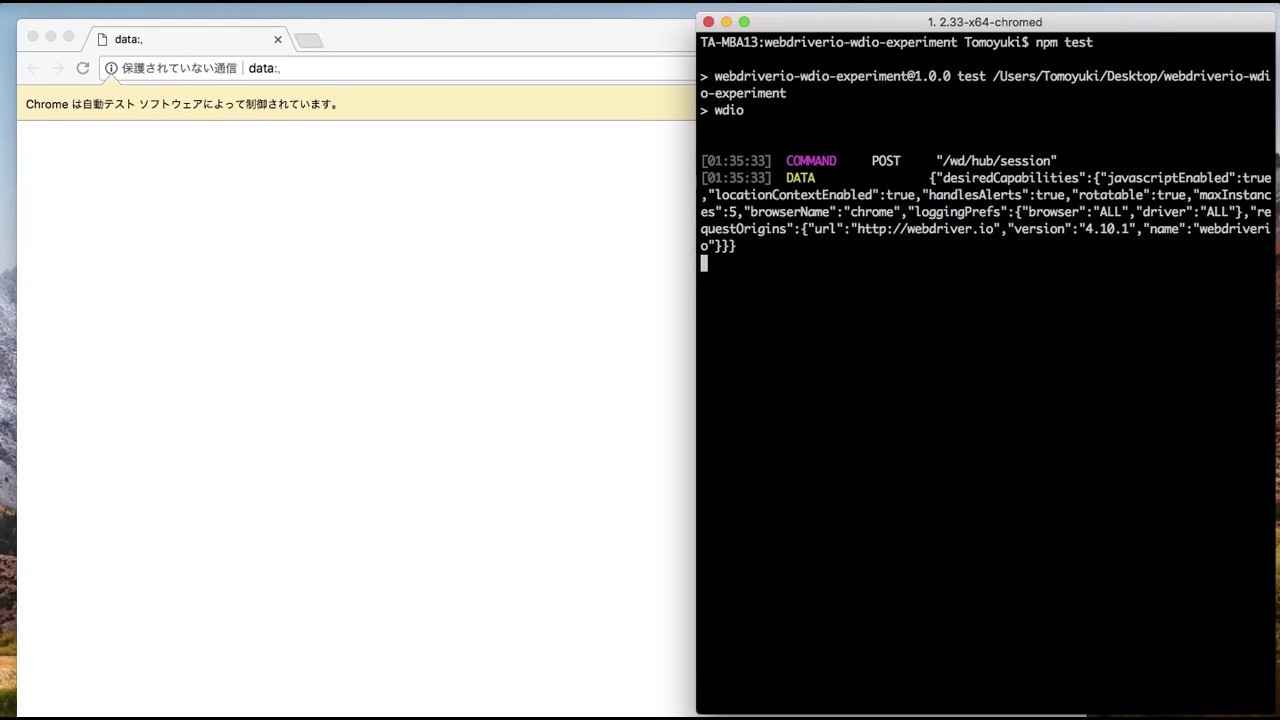
Task: Reload the Chrome page
Action: (83, 68)
